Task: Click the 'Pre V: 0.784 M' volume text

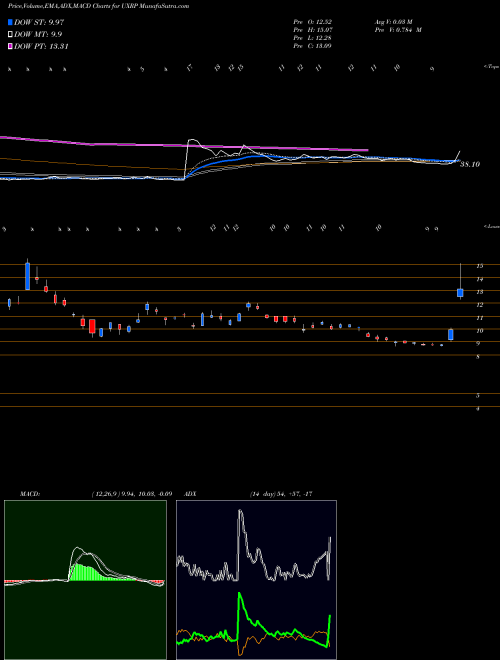Action: (x=398, y=30)
